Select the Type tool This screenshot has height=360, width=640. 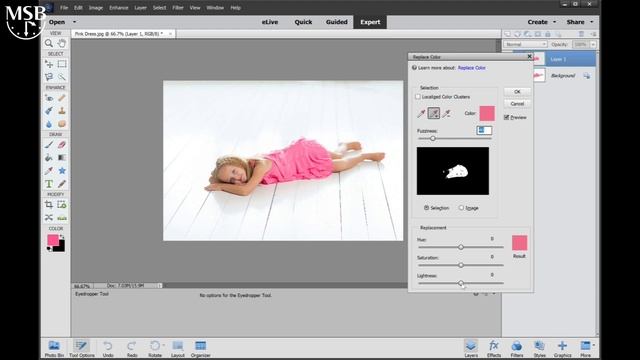coord(49,184)
